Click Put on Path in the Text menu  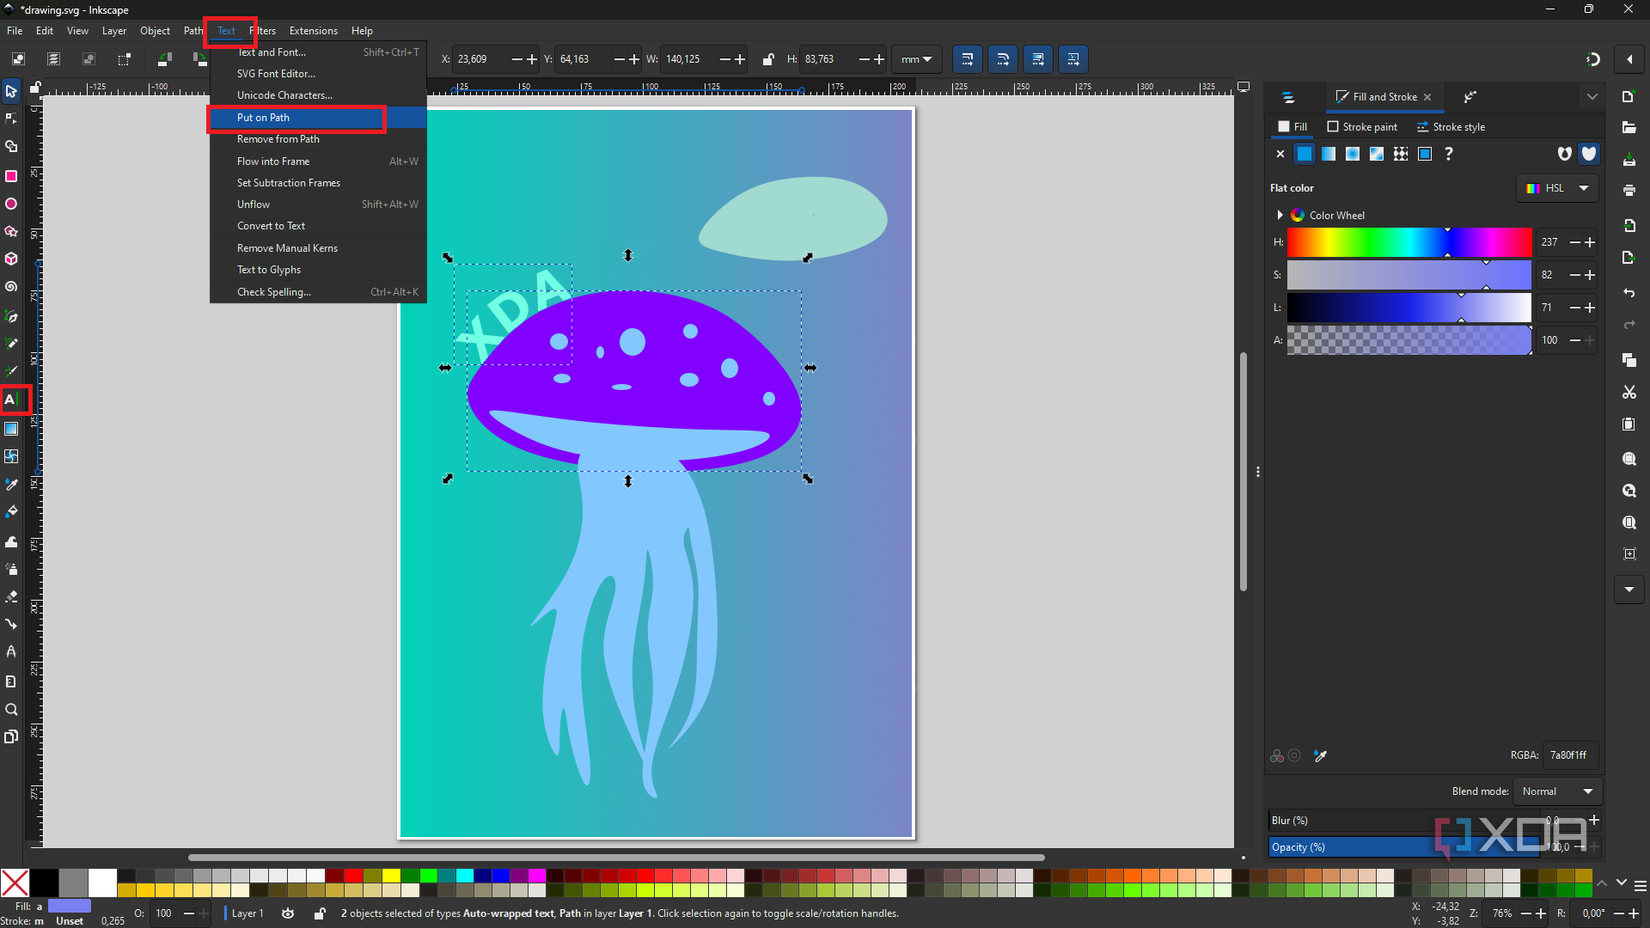coord(262,117)
